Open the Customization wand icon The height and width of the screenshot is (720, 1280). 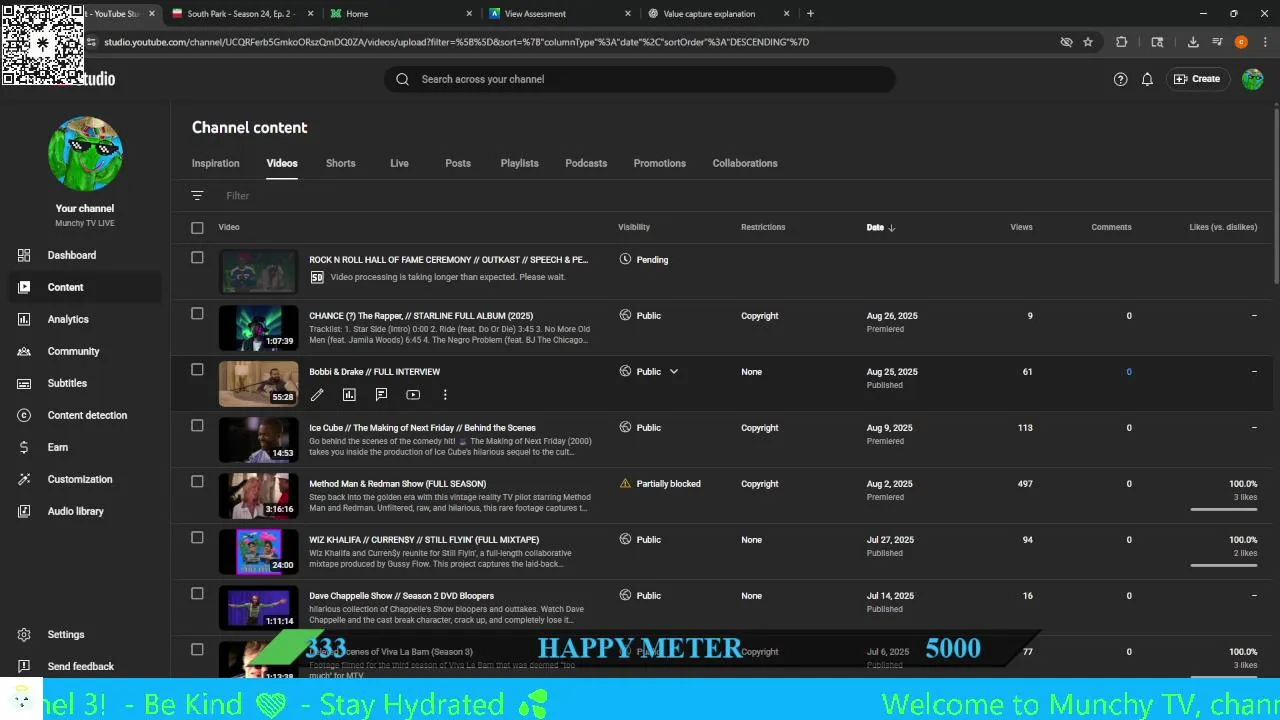(x=25, y=479)
